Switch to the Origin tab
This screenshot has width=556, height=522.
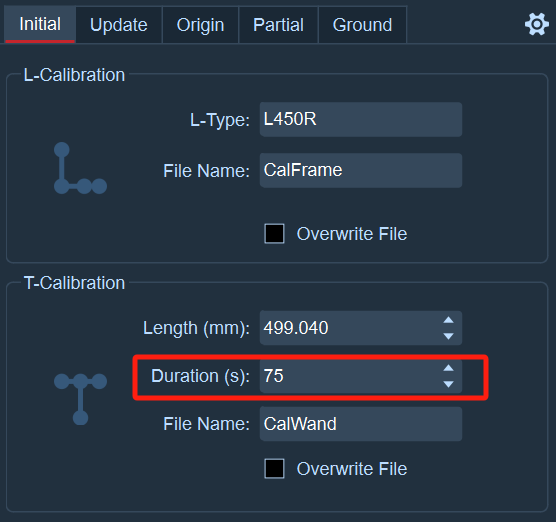coord(200,24)
